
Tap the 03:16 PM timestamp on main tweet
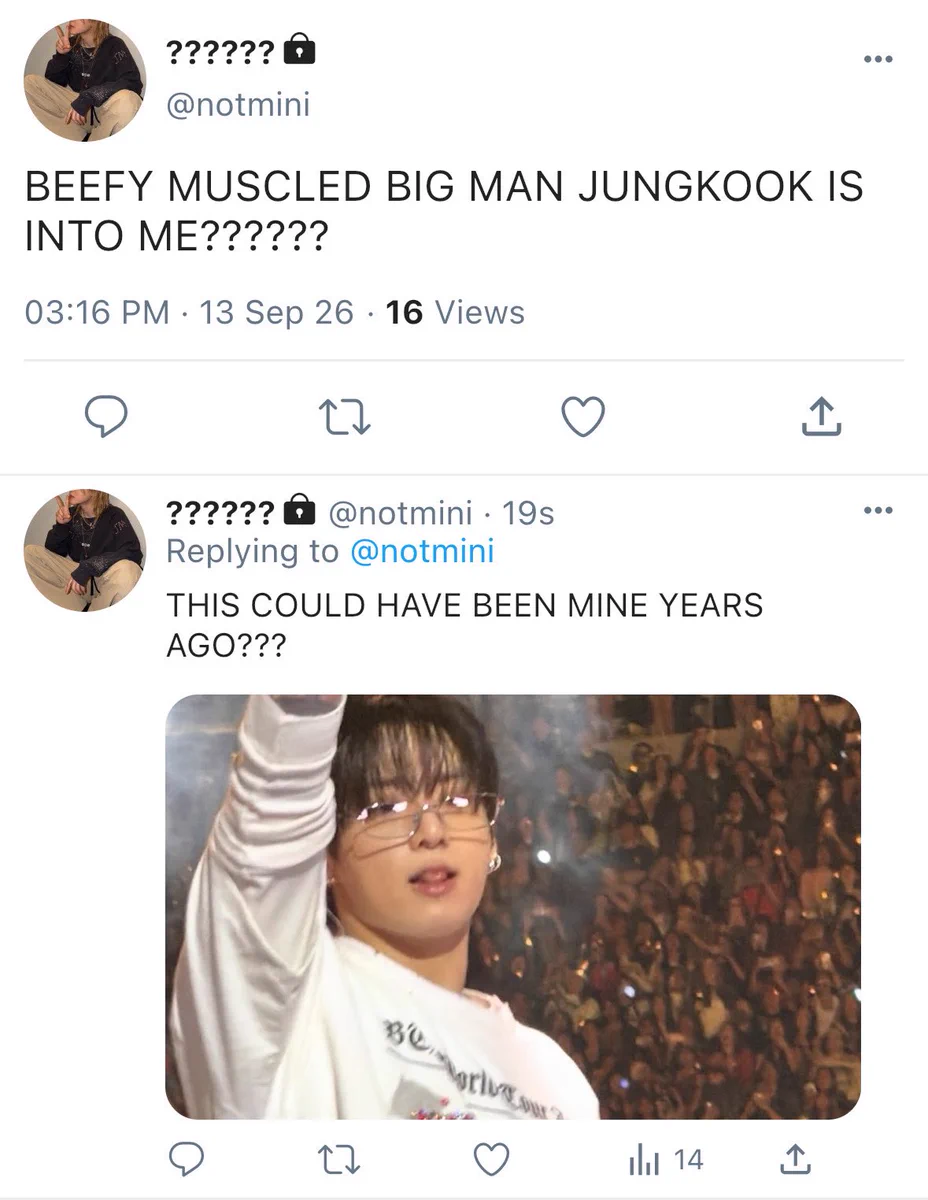[x=96, y=312]
